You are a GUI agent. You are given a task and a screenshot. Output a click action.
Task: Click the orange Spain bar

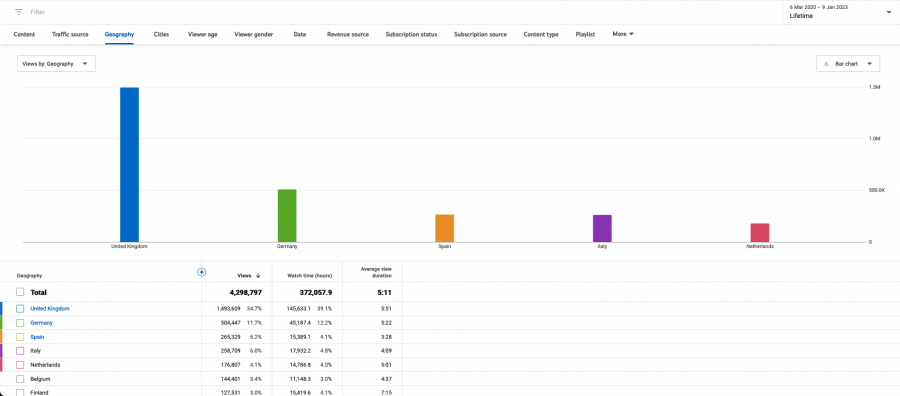[445, 228]
